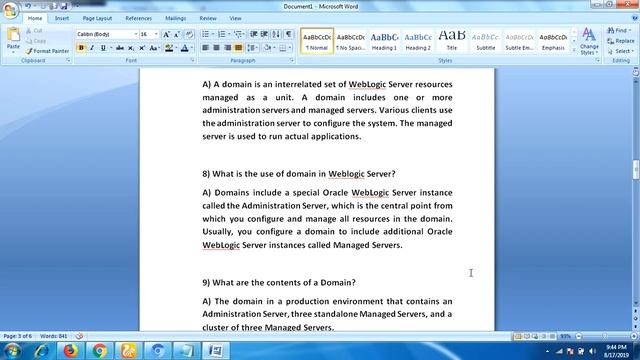The height and width of the screenshot is (360, 640).
Task: Increase paragraph indent
Action: [x=264, y=34]
